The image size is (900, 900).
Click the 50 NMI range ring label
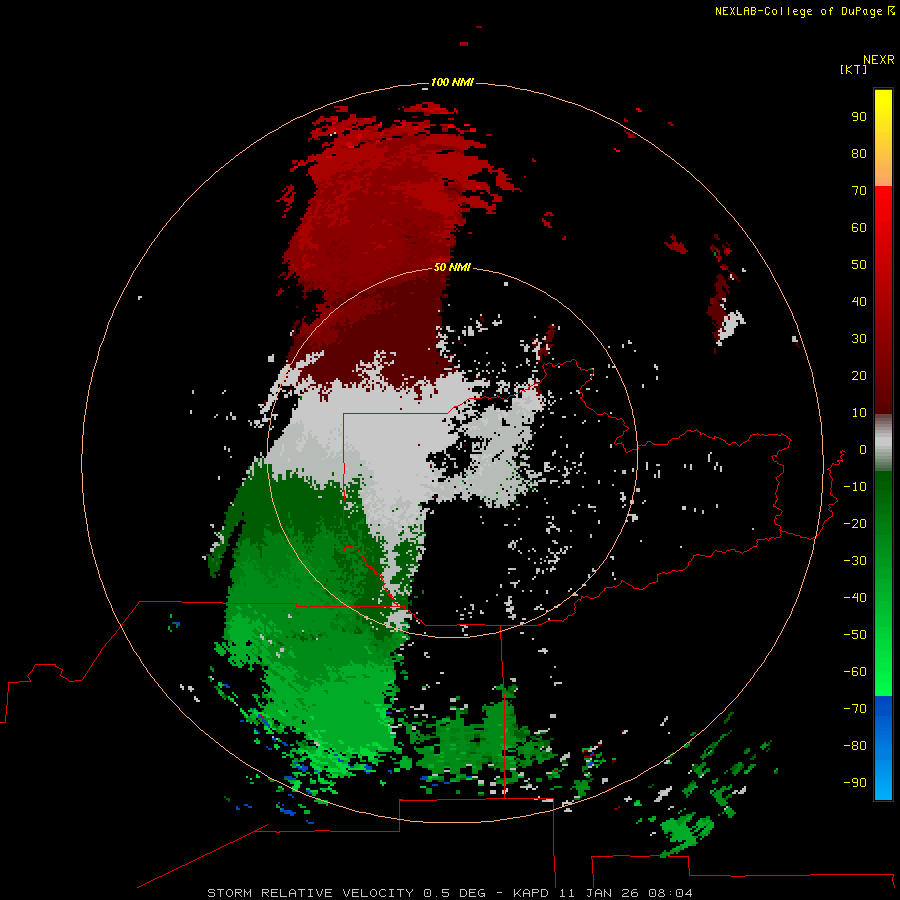[452, 267]
